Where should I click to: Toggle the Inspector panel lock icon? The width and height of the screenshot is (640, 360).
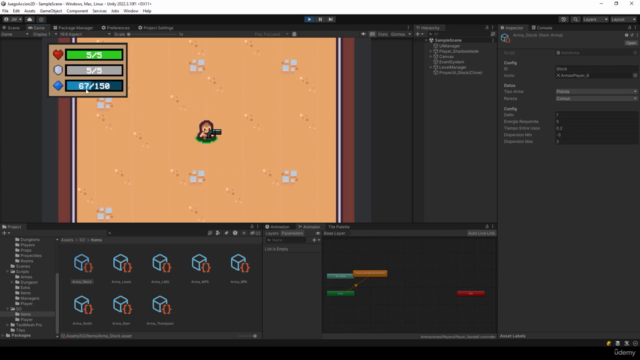point(629,28)
